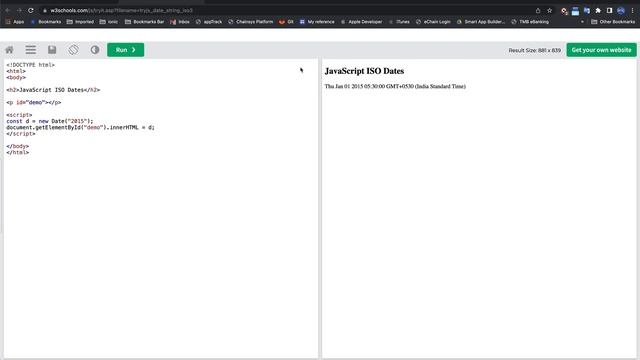Click the '</html>' closing tag line

pos(18,152)
